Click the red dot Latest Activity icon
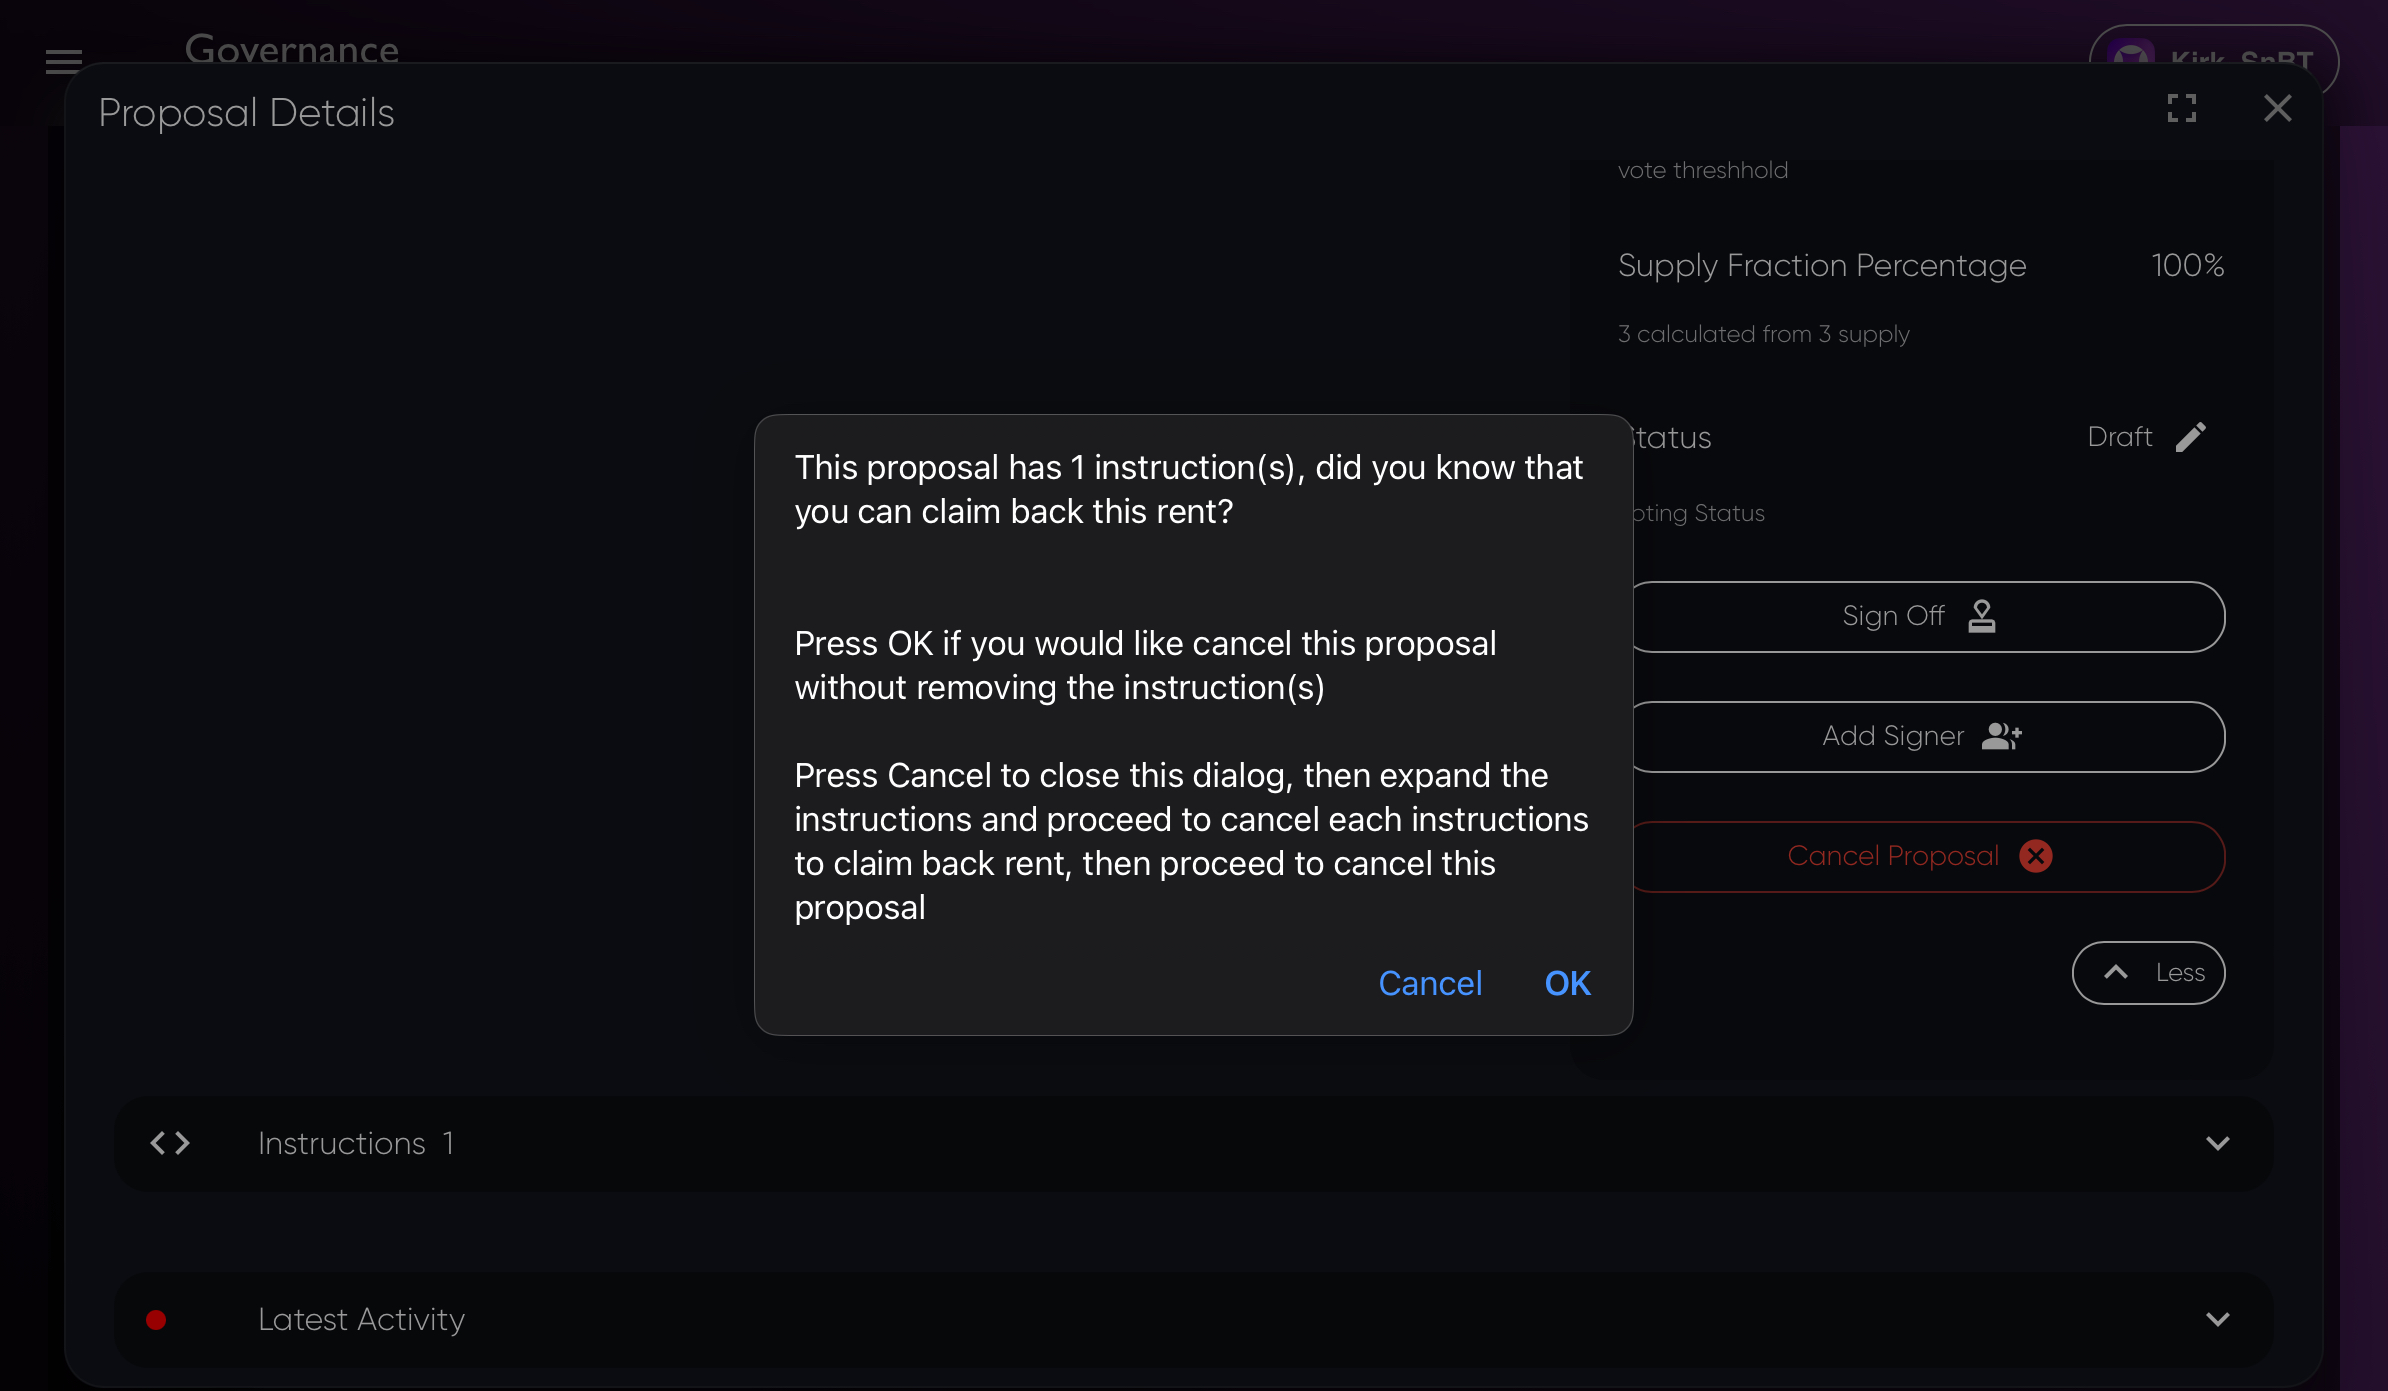This screenshot has height=1391, width=2388. 156,1320
